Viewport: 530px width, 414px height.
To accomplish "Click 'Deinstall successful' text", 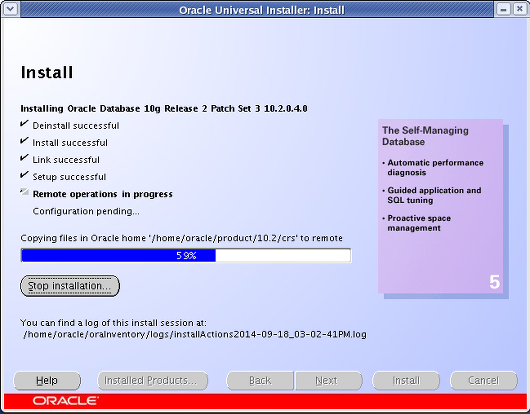I will pyautogui.click(x=76, y=126).
